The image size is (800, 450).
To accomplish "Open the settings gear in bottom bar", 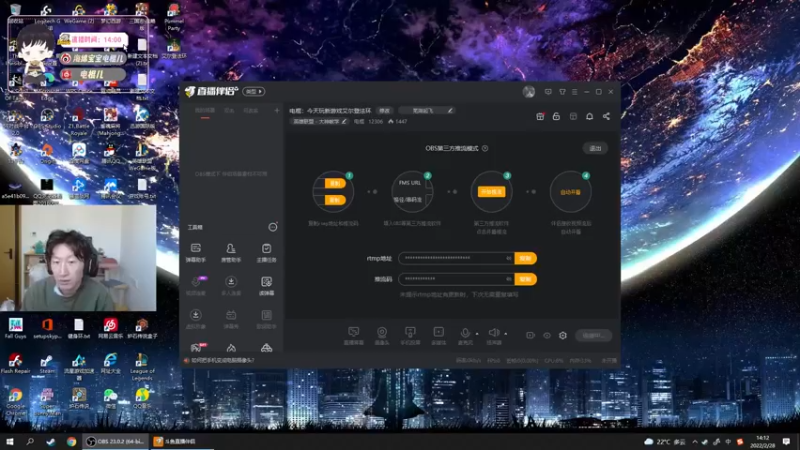I will (x=563, y=335).
